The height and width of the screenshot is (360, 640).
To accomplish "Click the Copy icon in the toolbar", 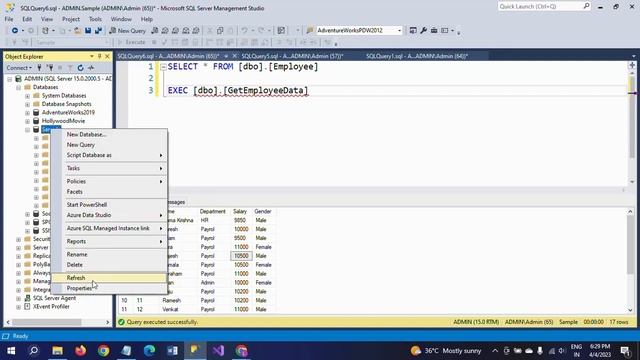I will [220, 31].
